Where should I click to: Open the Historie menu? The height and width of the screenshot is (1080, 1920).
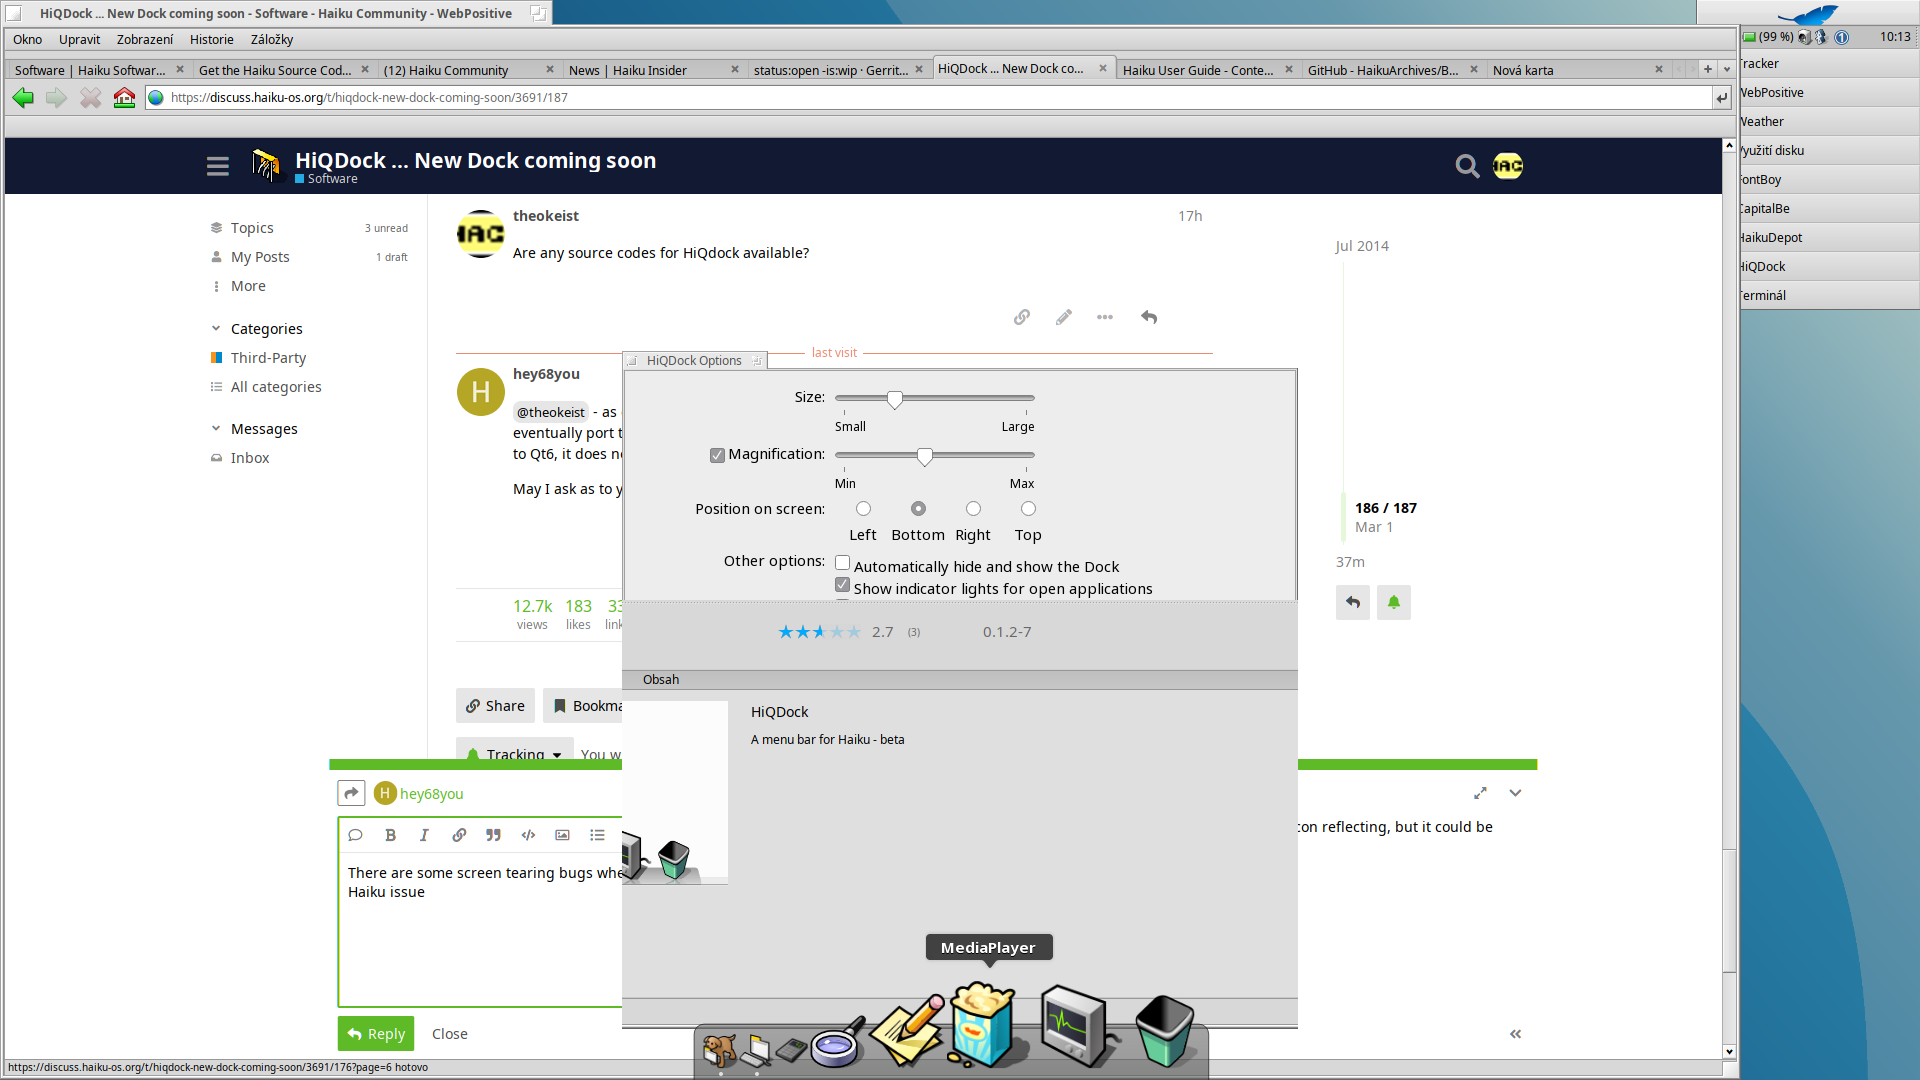[x=211, y=39]
